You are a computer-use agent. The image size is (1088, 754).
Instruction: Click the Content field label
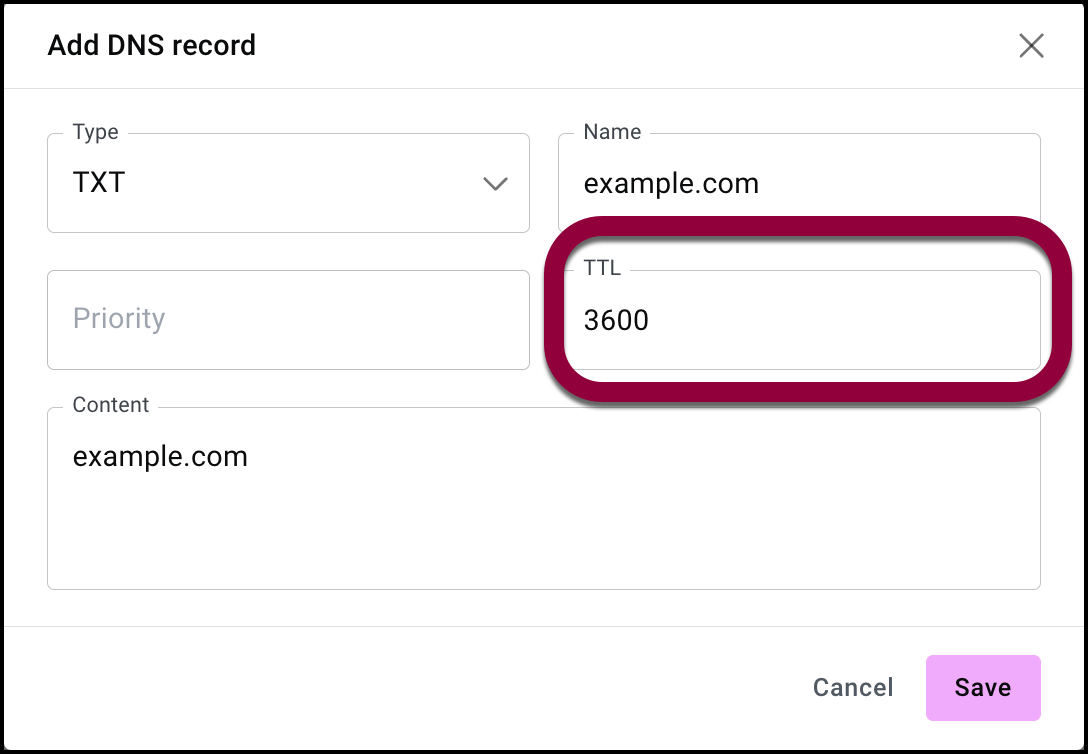click(x=111, y=405)
